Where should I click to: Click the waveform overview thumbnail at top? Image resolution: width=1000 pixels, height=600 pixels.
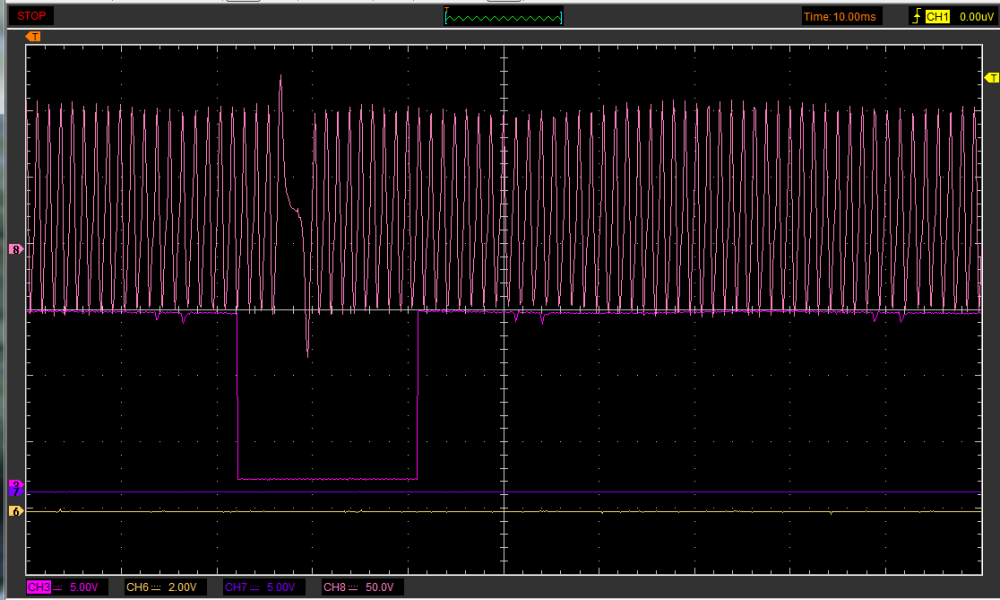[504, 16]
